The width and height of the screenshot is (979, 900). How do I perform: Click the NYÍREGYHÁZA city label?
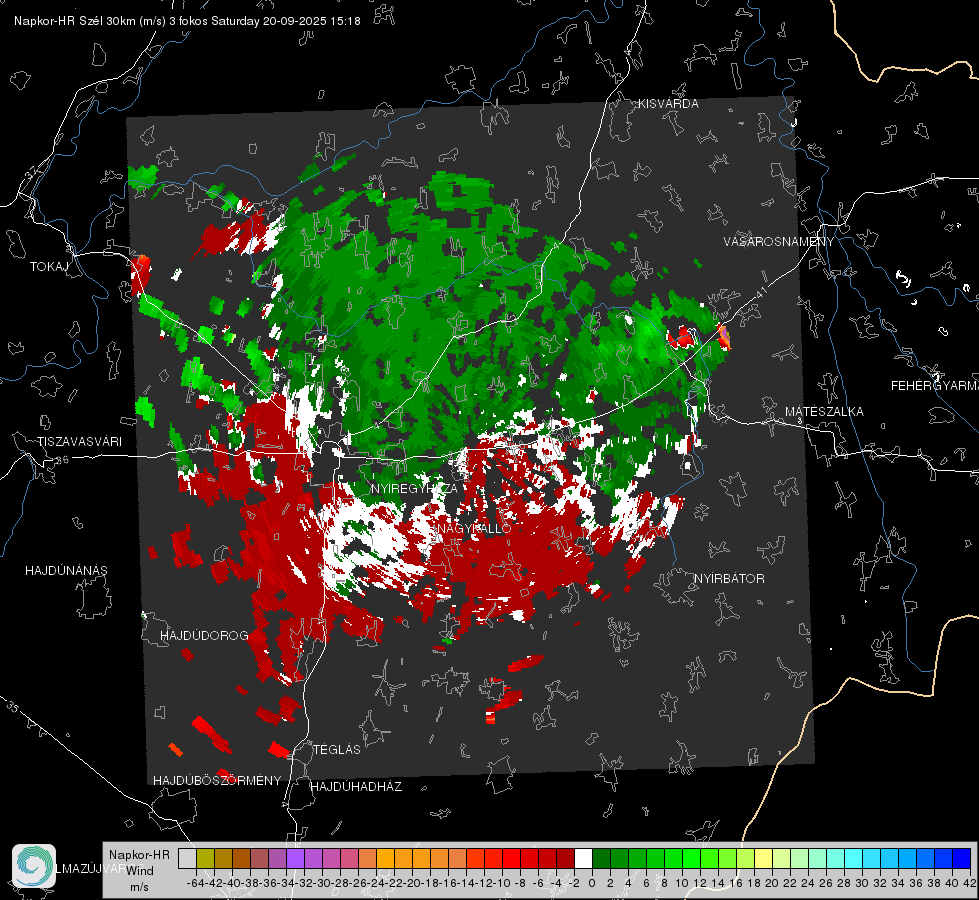pyautogui.click(x=414, y=488)
